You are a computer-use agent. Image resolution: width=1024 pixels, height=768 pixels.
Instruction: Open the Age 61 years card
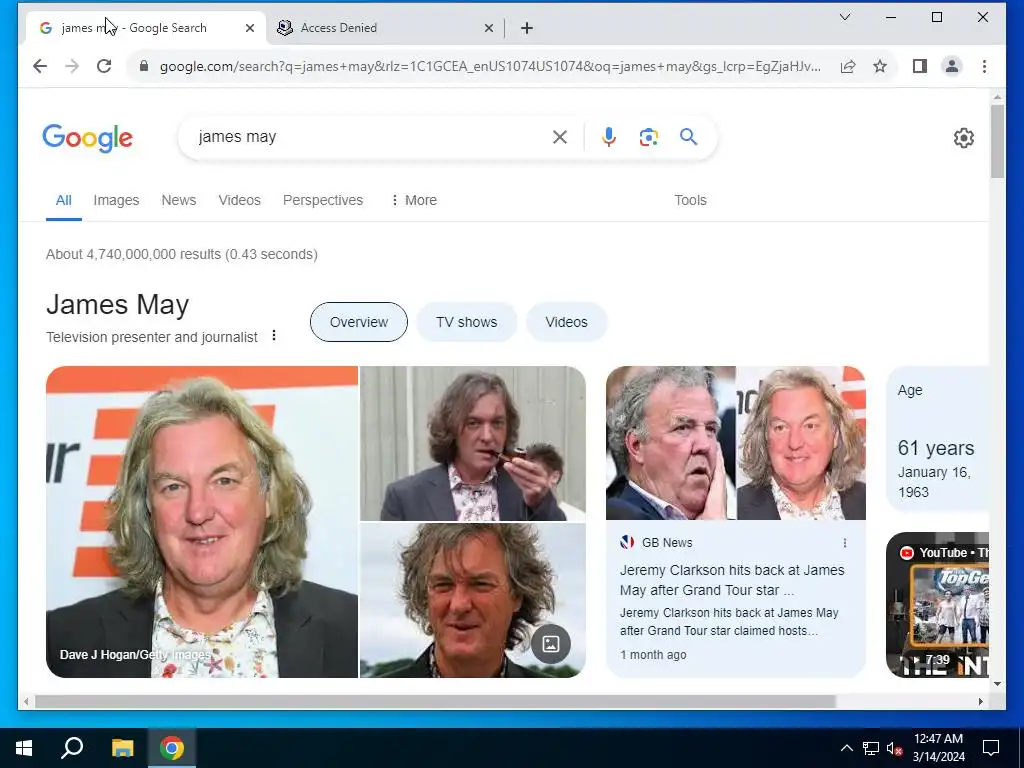(x=937, y=440)
